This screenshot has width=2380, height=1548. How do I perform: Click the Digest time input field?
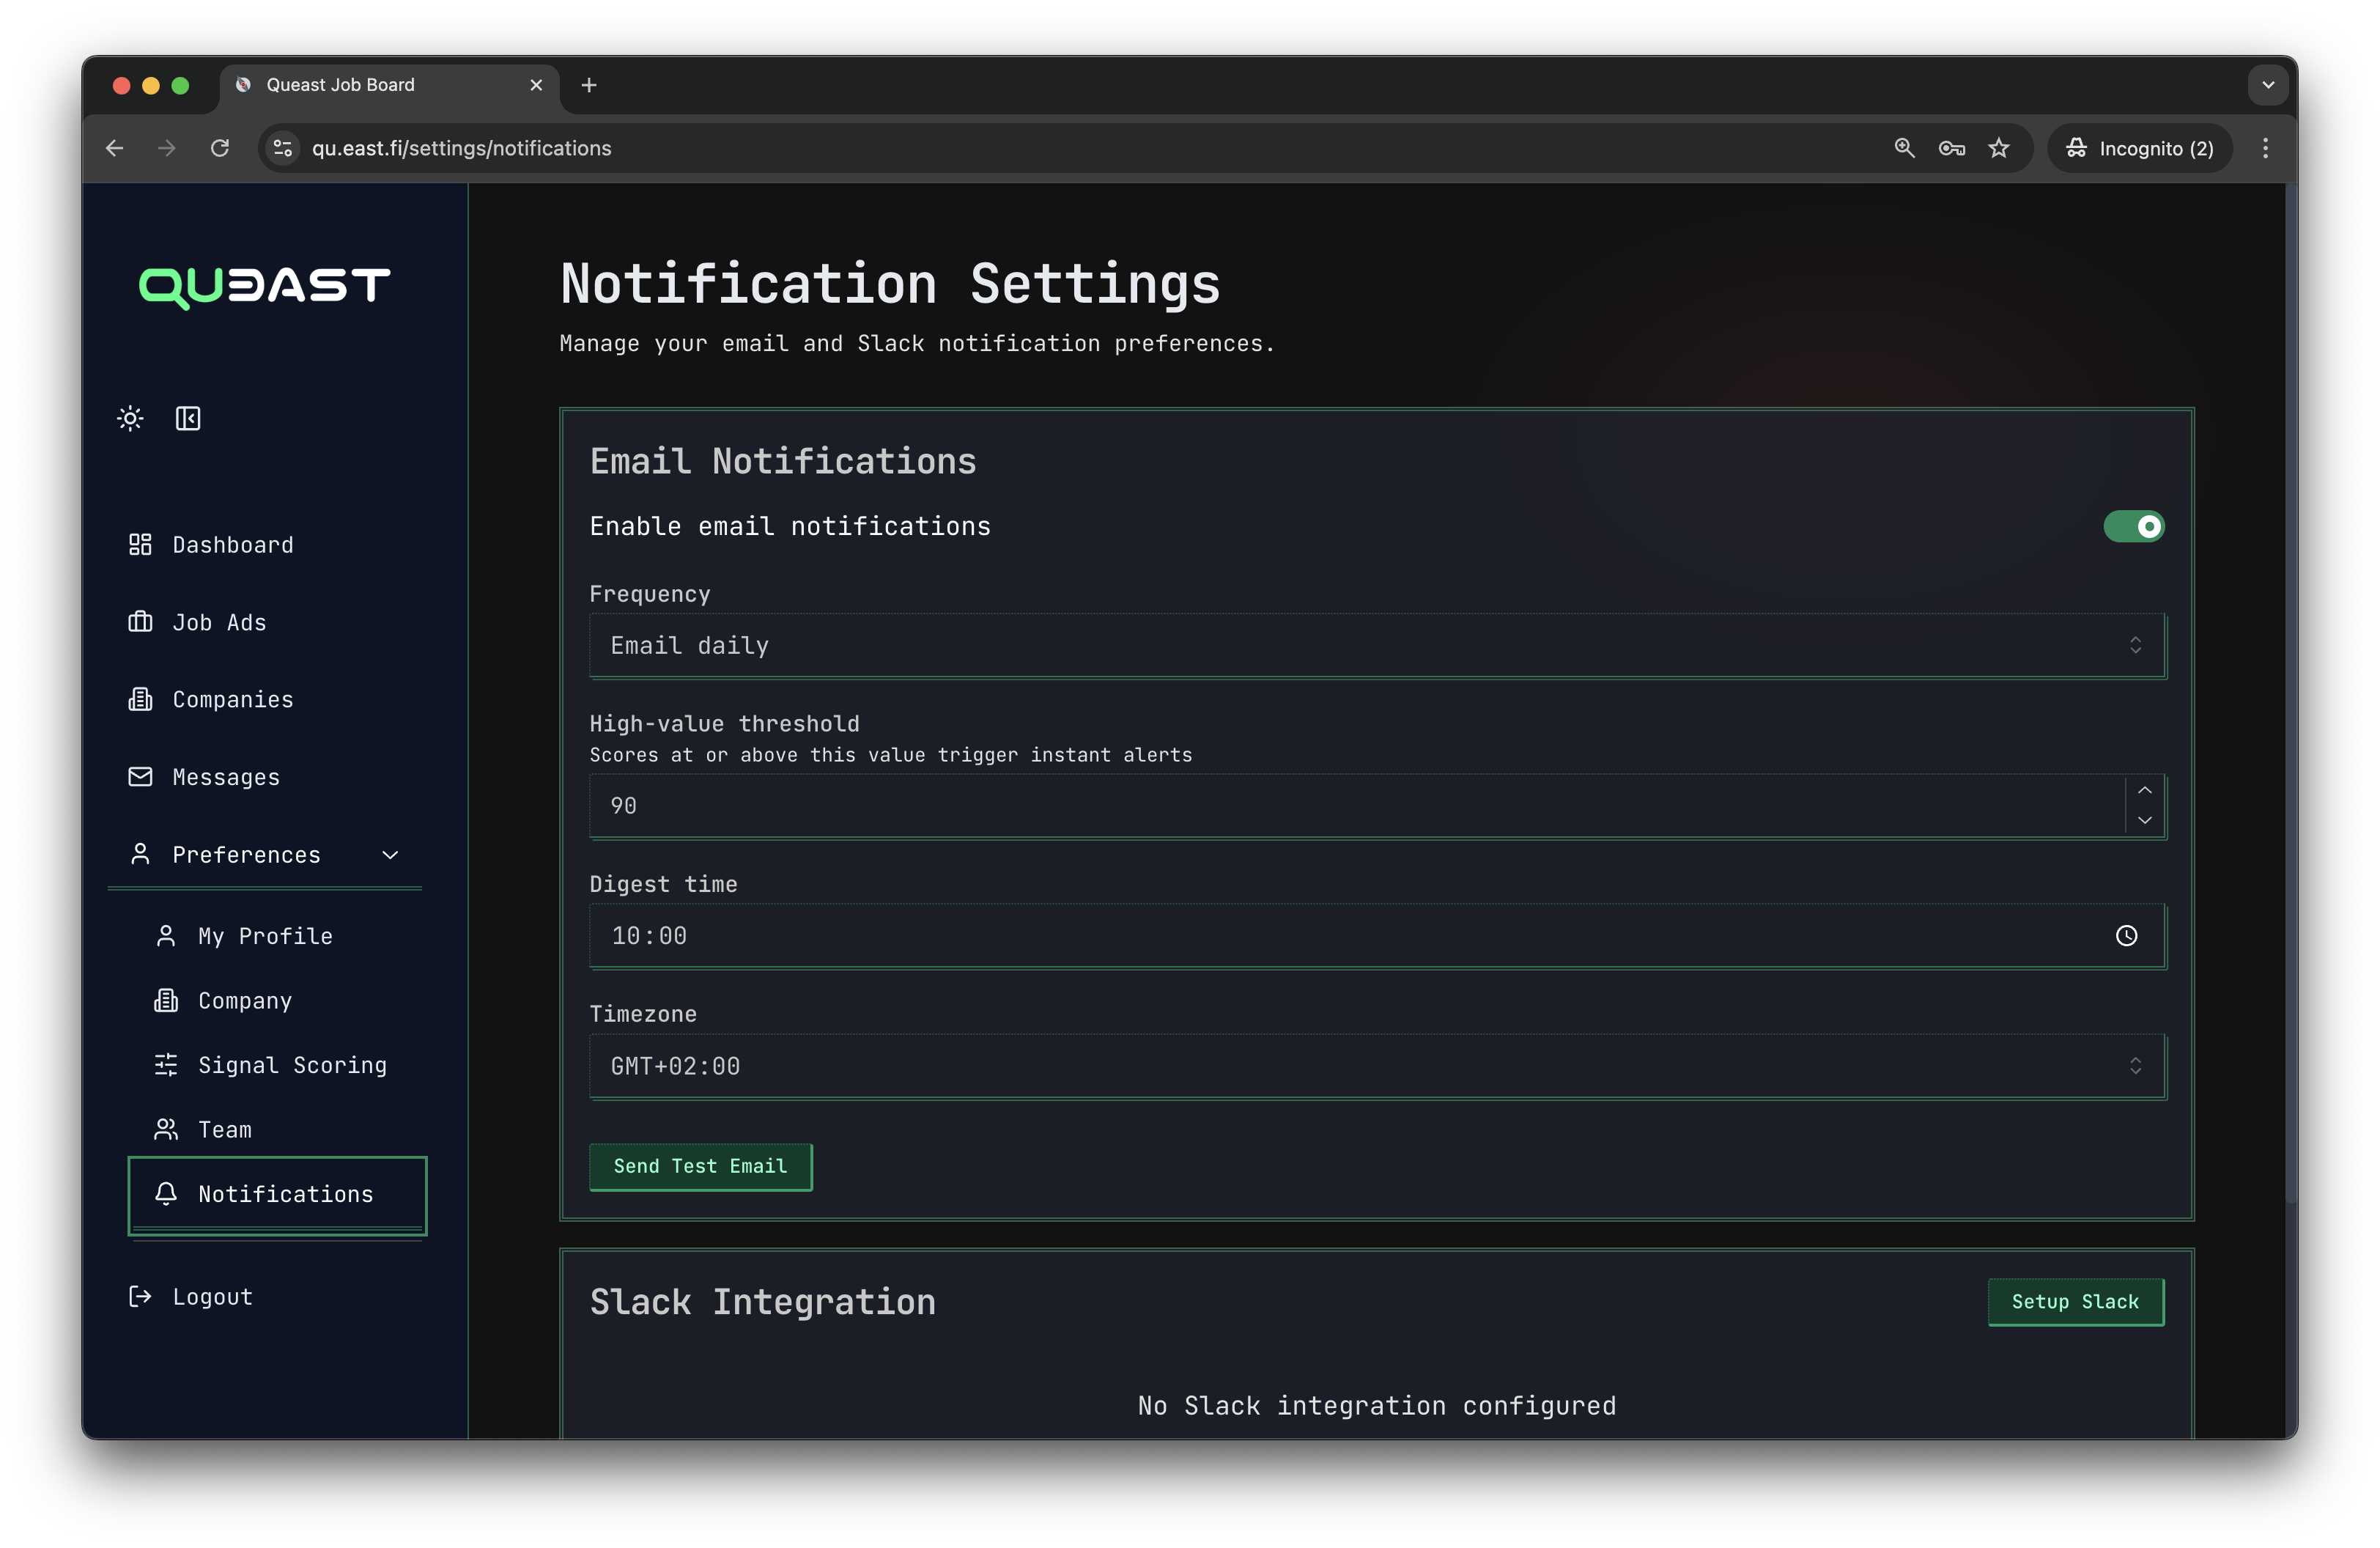click(x=1200, y=936)
